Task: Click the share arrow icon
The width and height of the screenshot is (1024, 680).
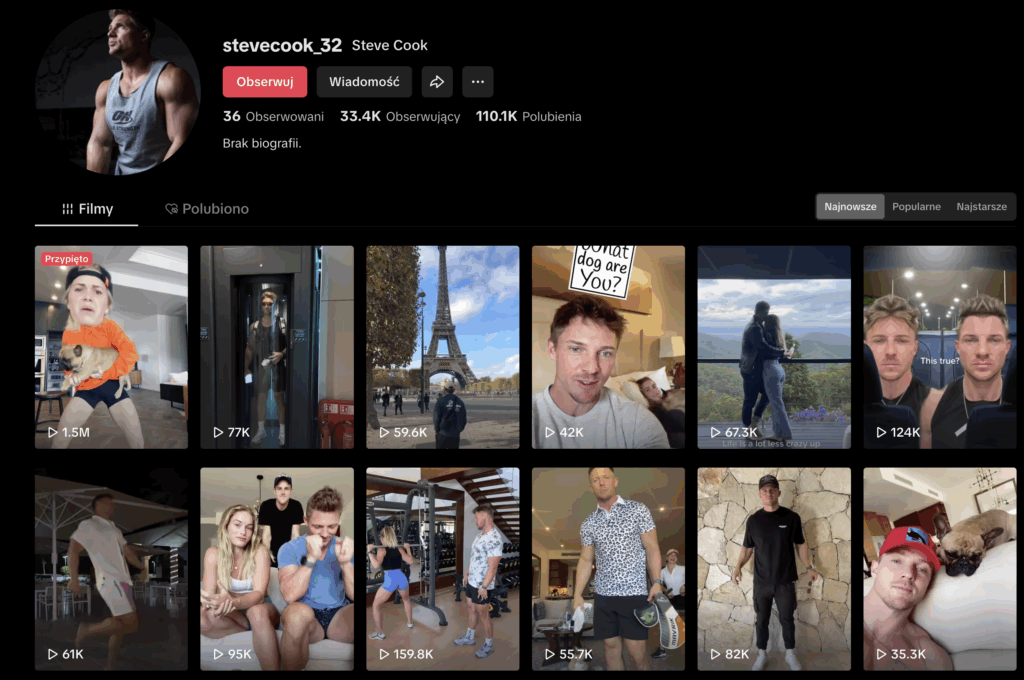Action: point(437,82)
